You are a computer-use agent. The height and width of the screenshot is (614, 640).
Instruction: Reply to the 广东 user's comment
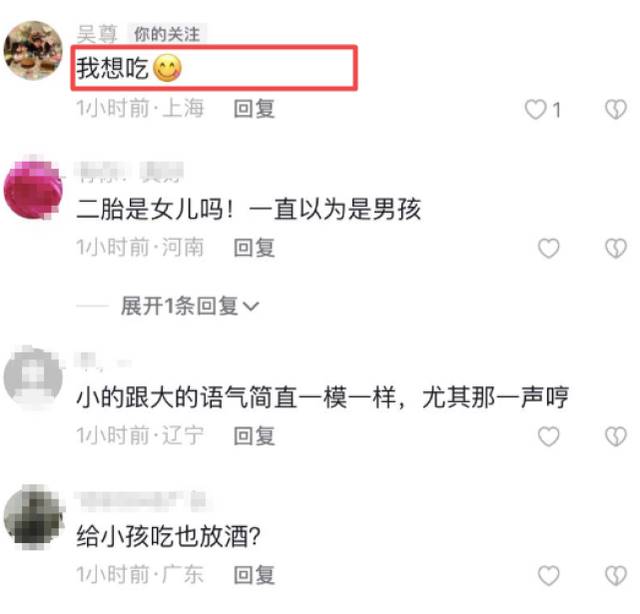[254, 575]
